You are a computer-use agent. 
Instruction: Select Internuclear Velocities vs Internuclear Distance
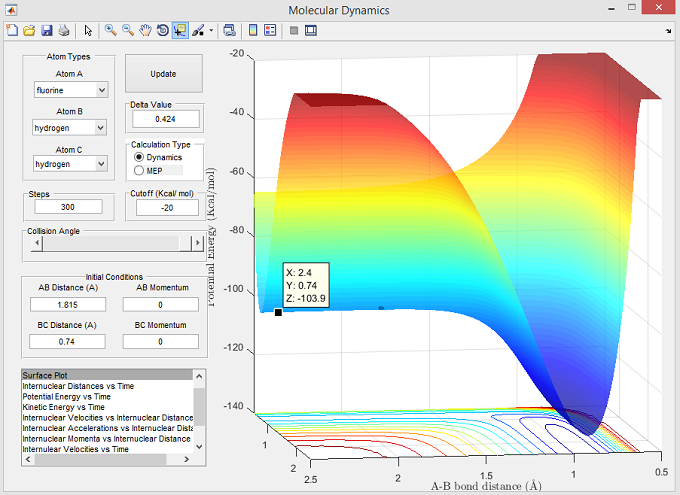pyautogui.click(x=108, y=418)
